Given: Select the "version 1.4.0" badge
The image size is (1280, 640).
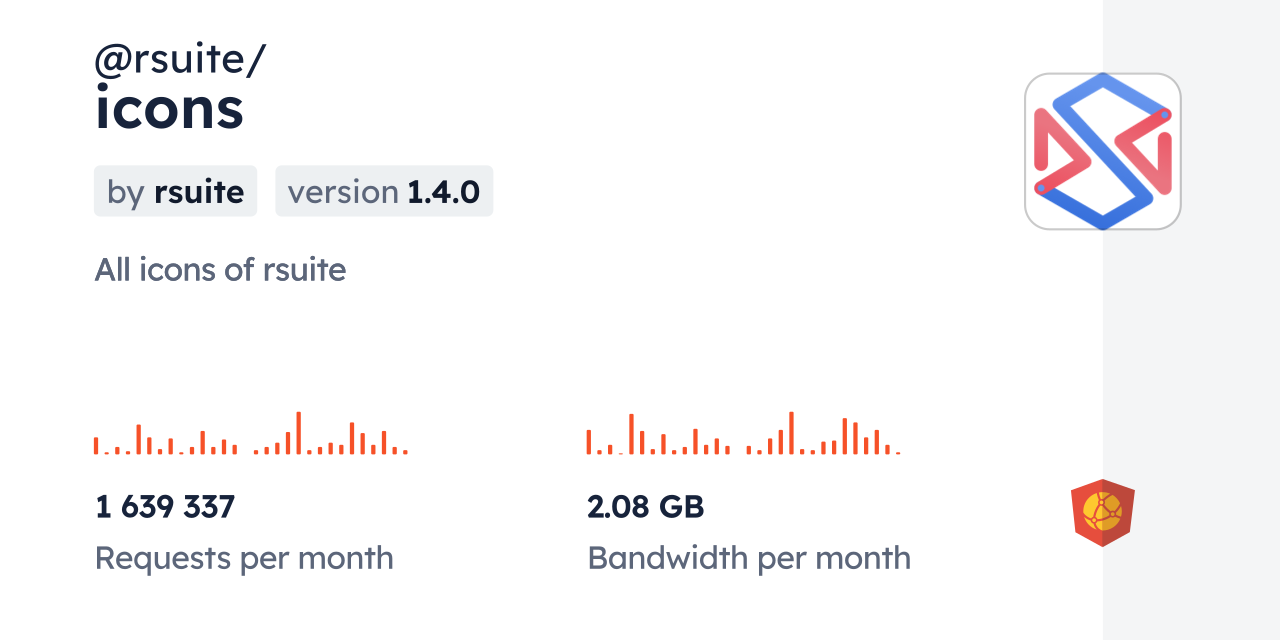Looking at the screenshot, I should (384, 191).
